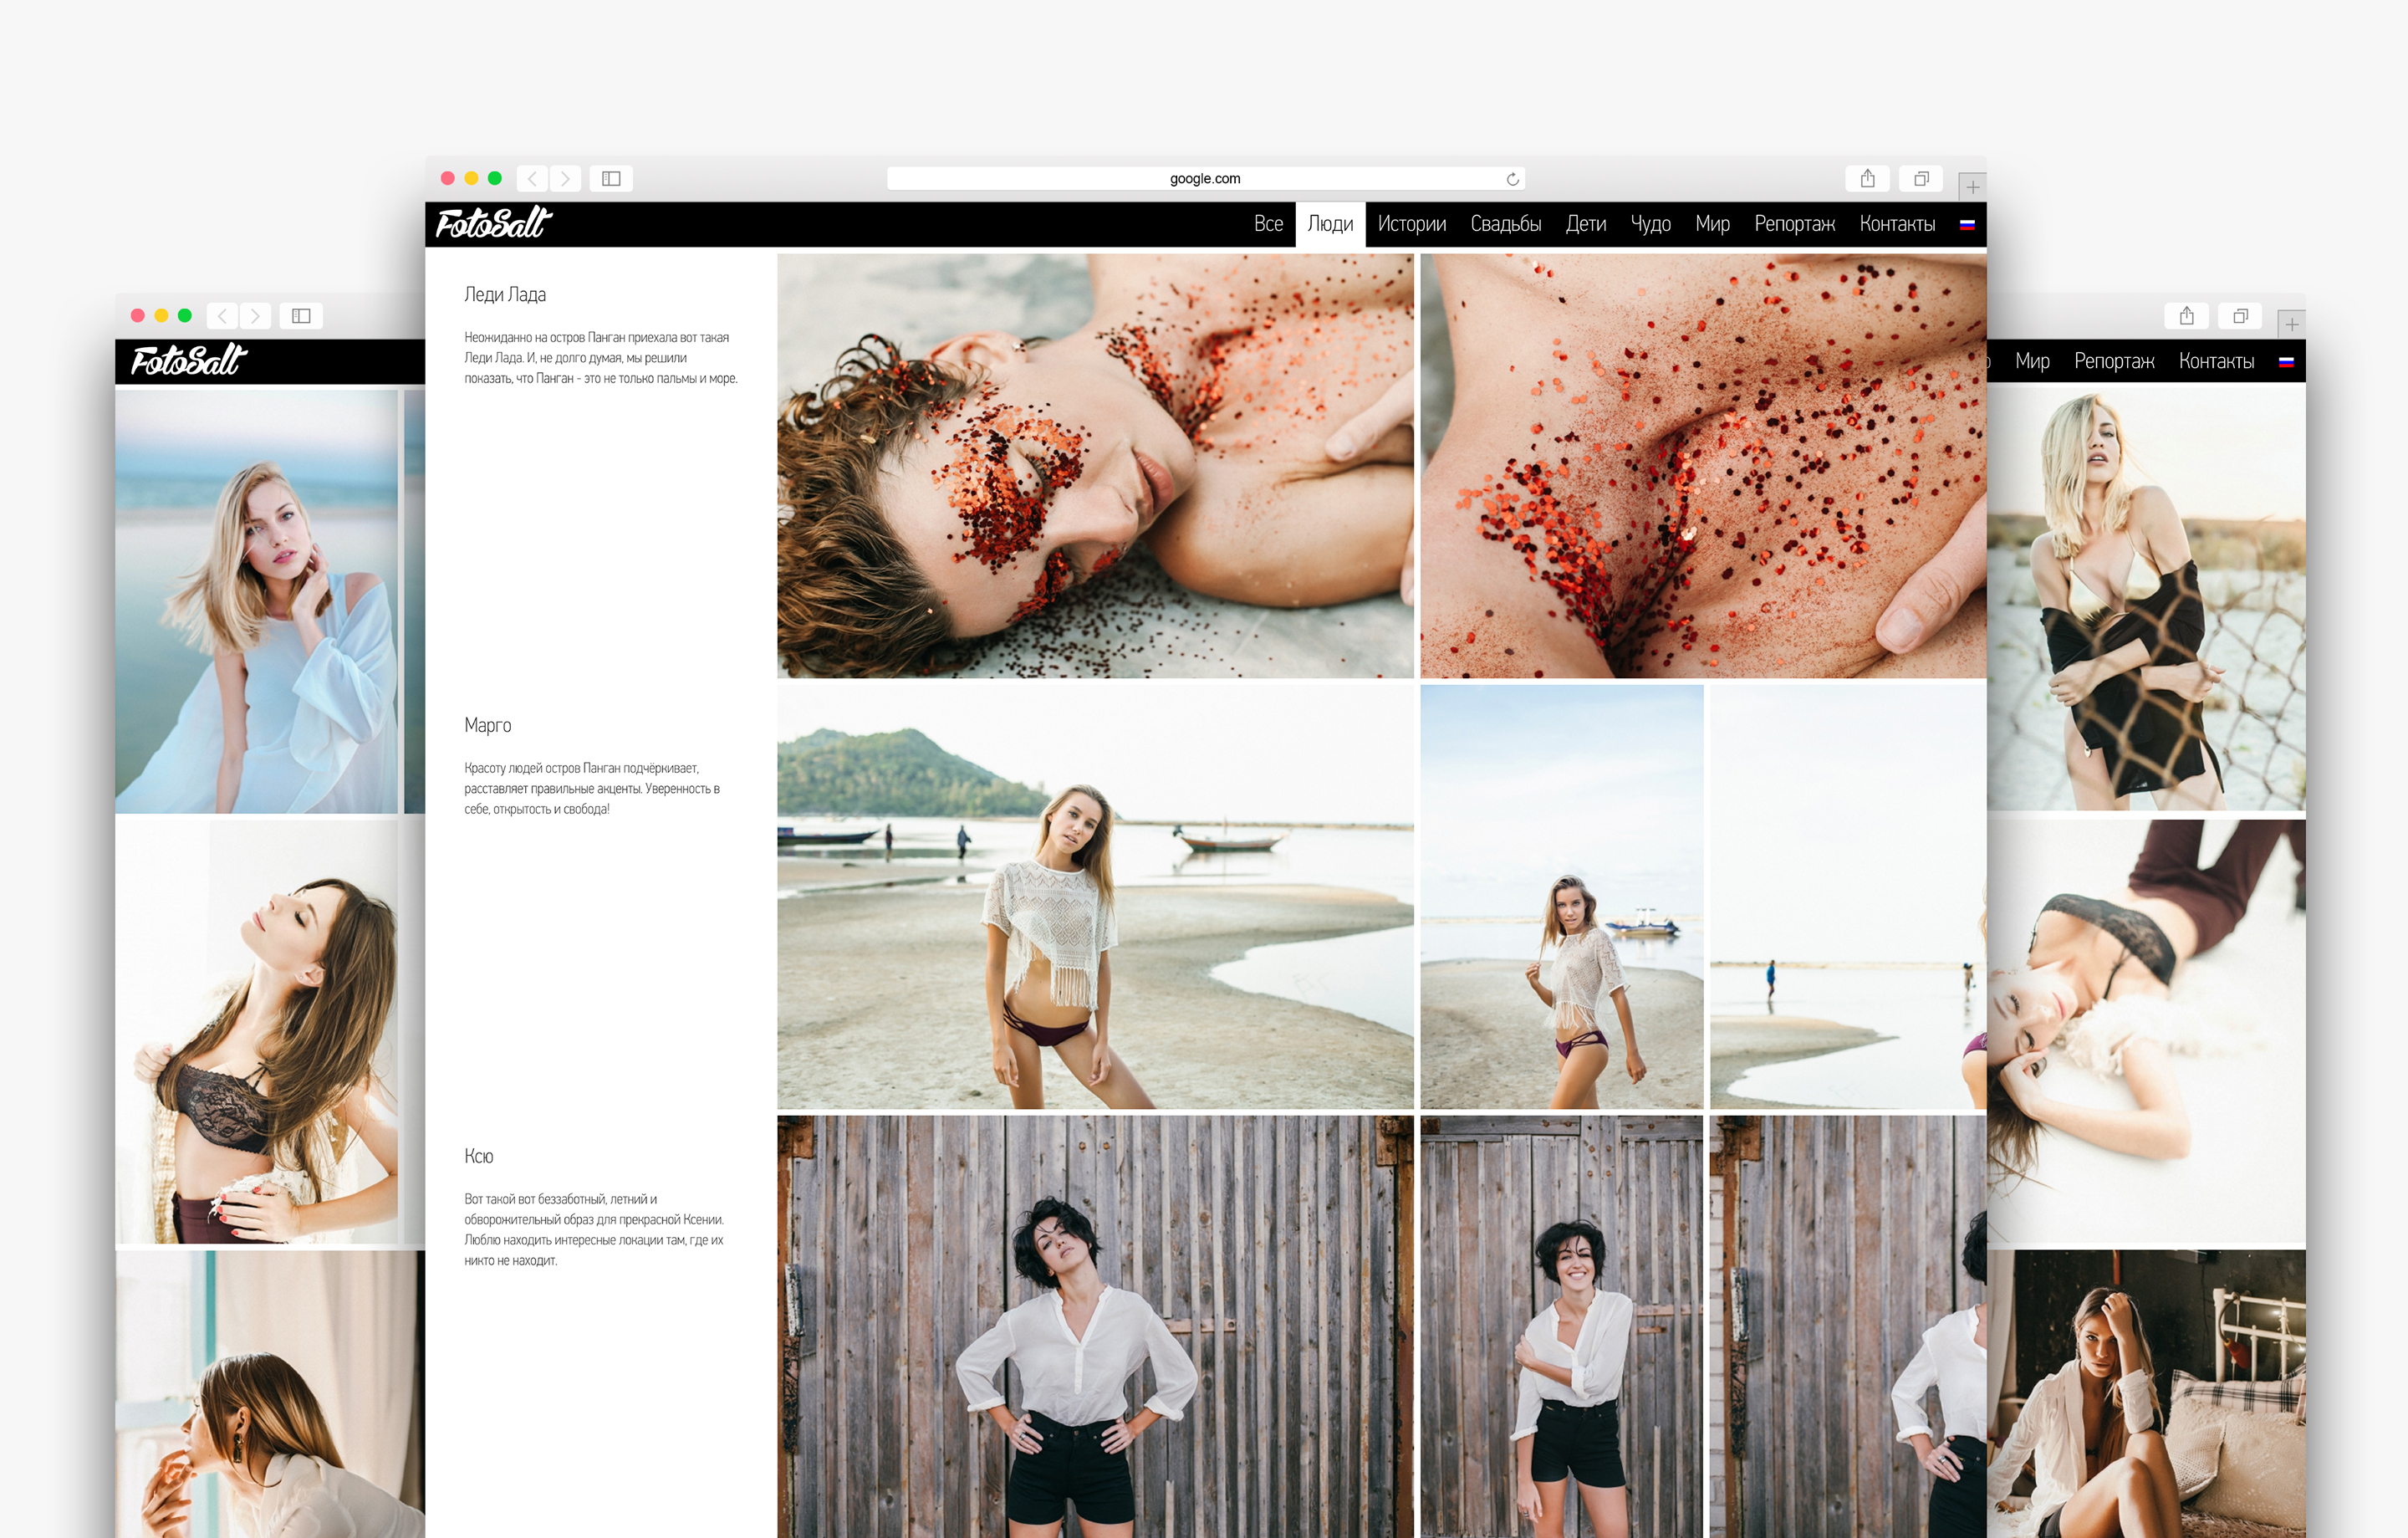
Task: Click the Леди Лада album title
Action: point(505,295)
